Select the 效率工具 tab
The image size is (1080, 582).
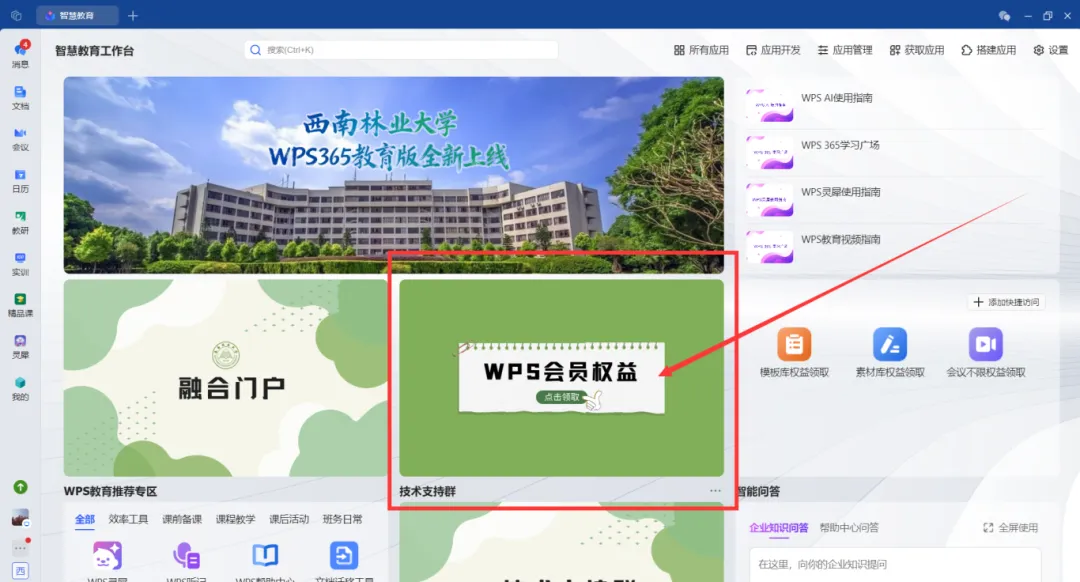128,519
